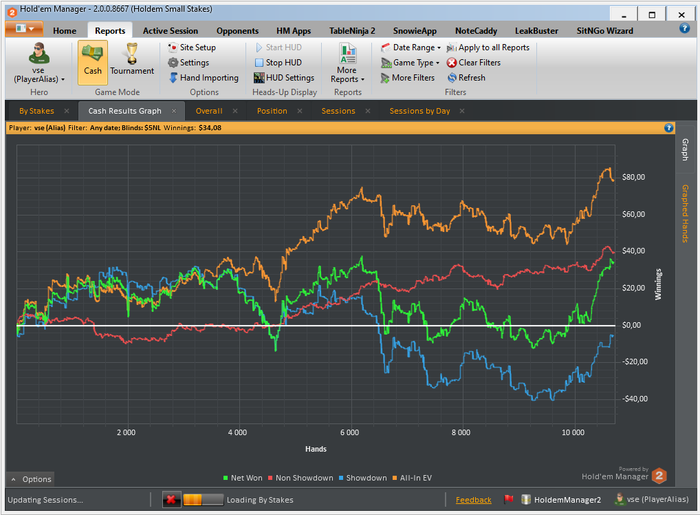Open Hand Importing
The image size is (700, 515).
204,78
